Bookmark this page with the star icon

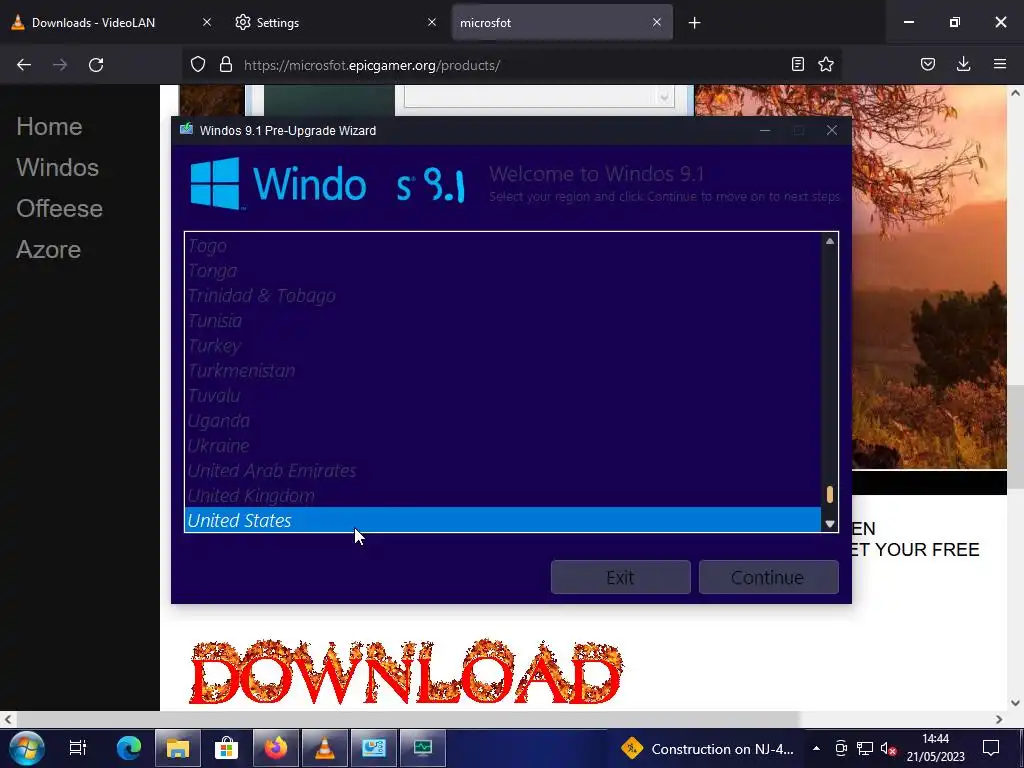[x=826, y=64]
